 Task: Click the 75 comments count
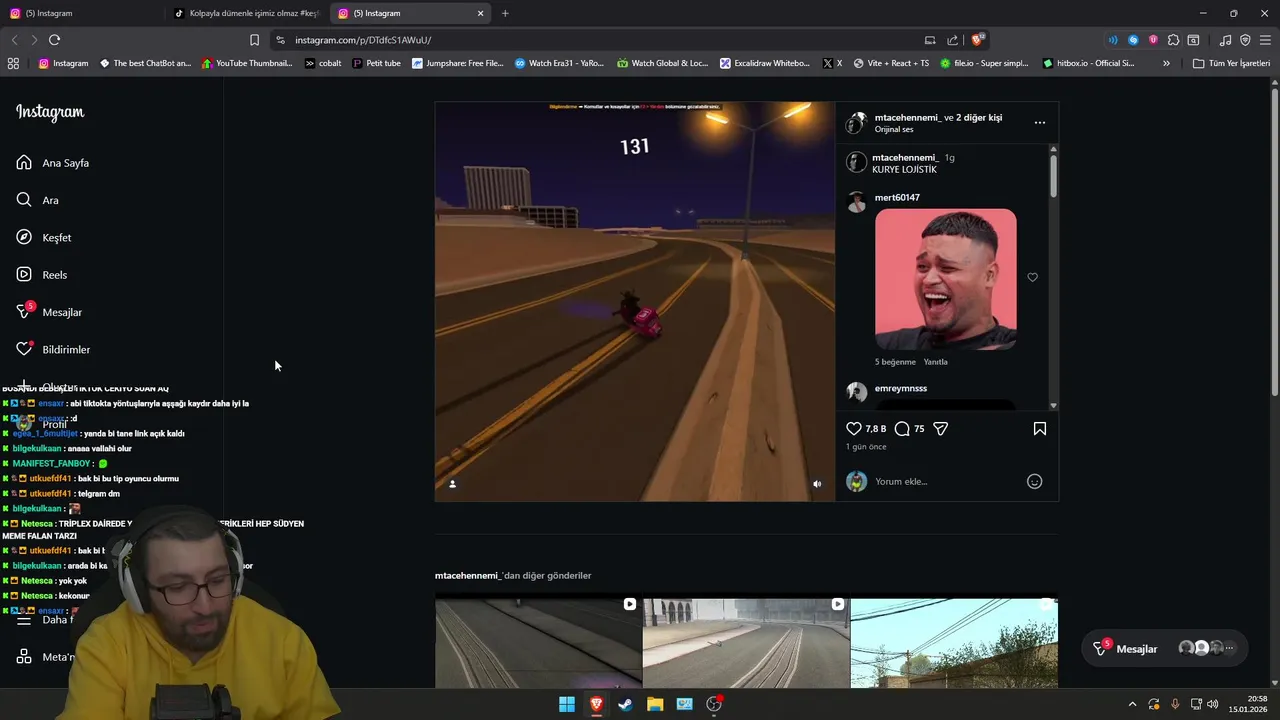click(919, 428)
